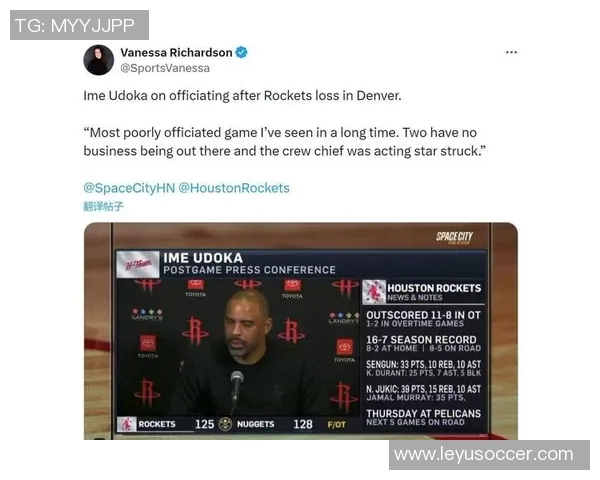Open the @SportsVanessa handle
600x480 pixels.
(165, 68)
